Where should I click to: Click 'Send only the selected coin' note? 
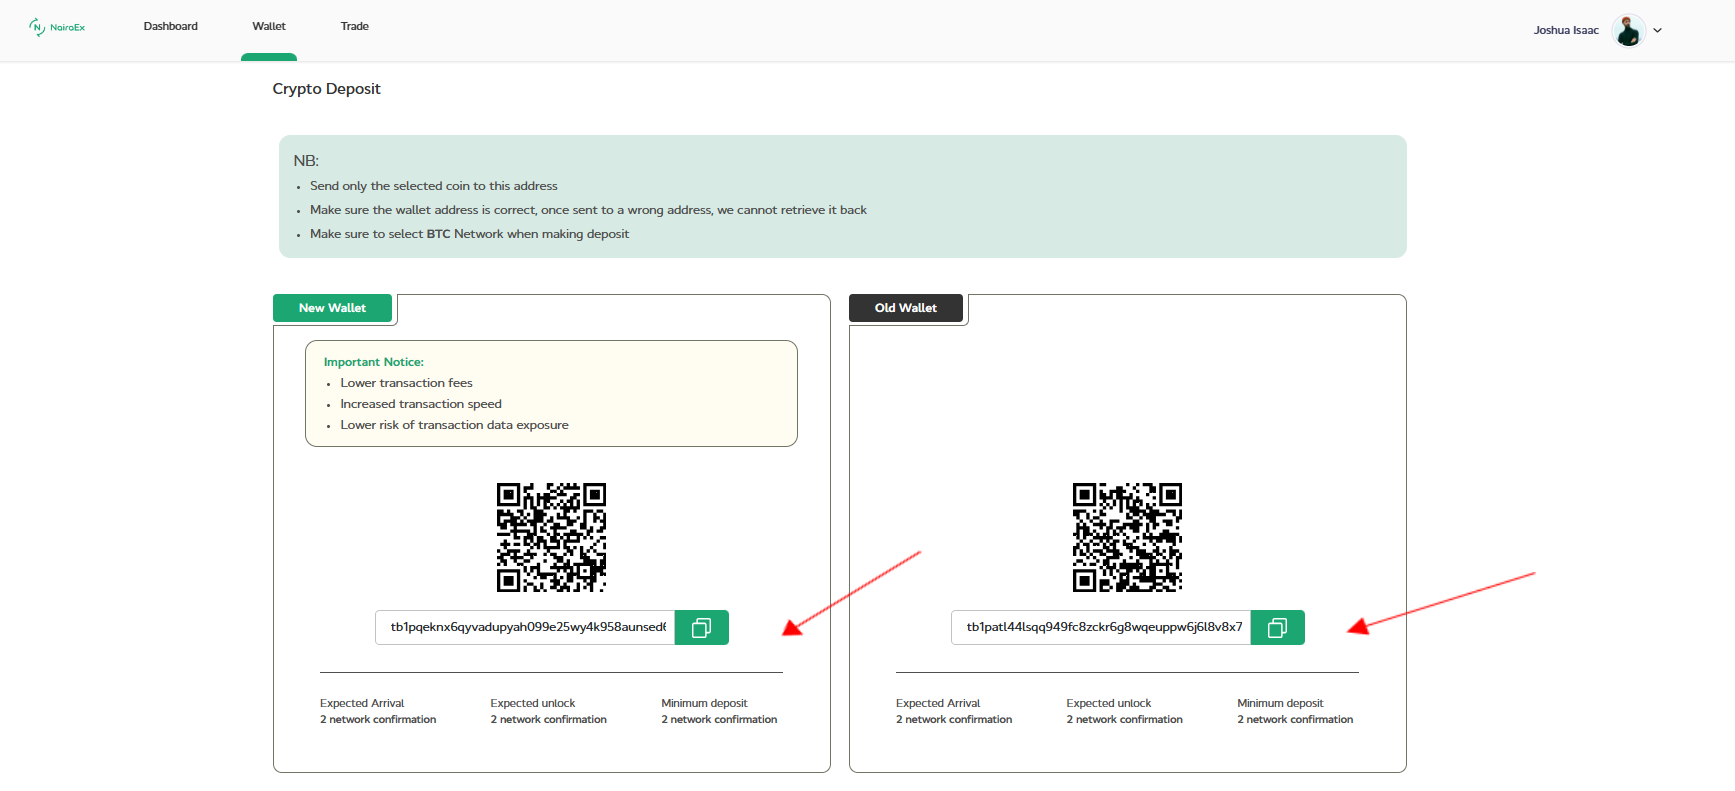[x=434, y=186]
